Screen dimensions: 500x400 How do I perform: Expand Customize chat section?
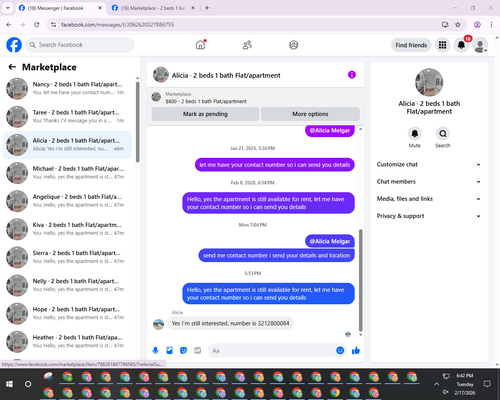click(429, 164)
